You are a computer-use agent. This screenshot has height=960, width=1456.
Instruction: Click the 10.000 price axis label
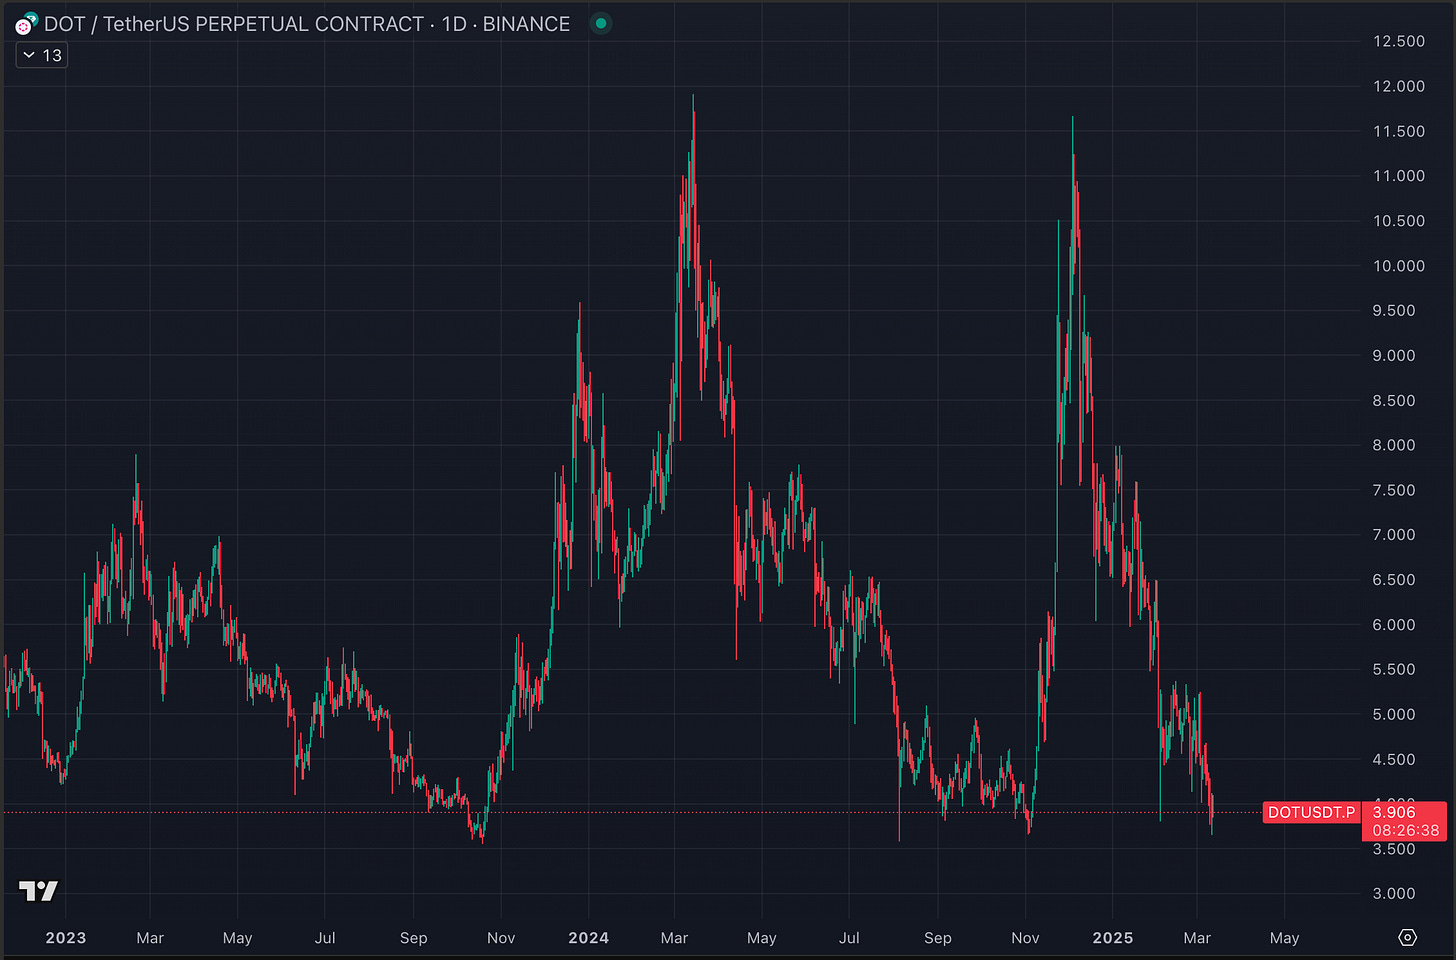point(1399,266)
